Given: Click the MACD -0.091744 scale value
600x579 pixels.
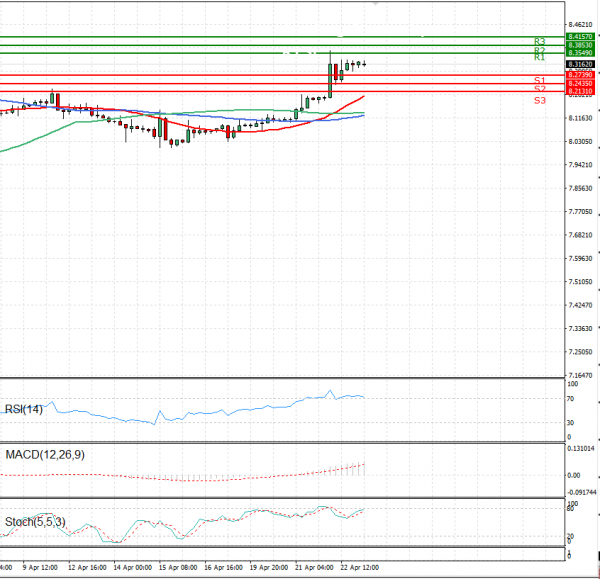Looking at the screenshot, I should (x=582, y=492).
